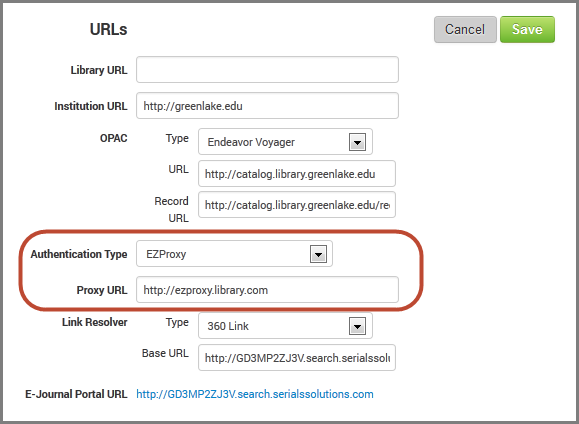Click the Link Resolver Type arrow icon
Viewport: 579px width, 424px height.
click(x=357, y=326)
